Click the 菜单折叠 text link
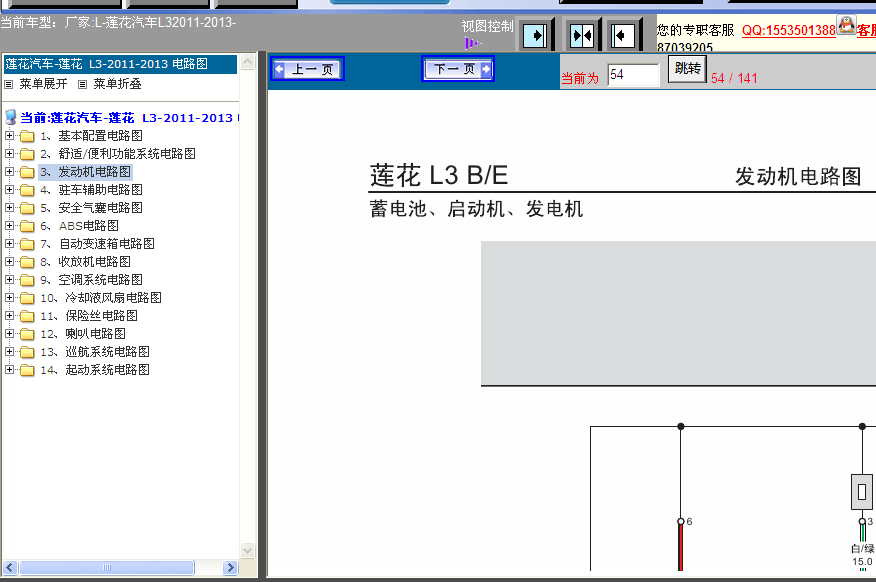 tap(117, 84)
